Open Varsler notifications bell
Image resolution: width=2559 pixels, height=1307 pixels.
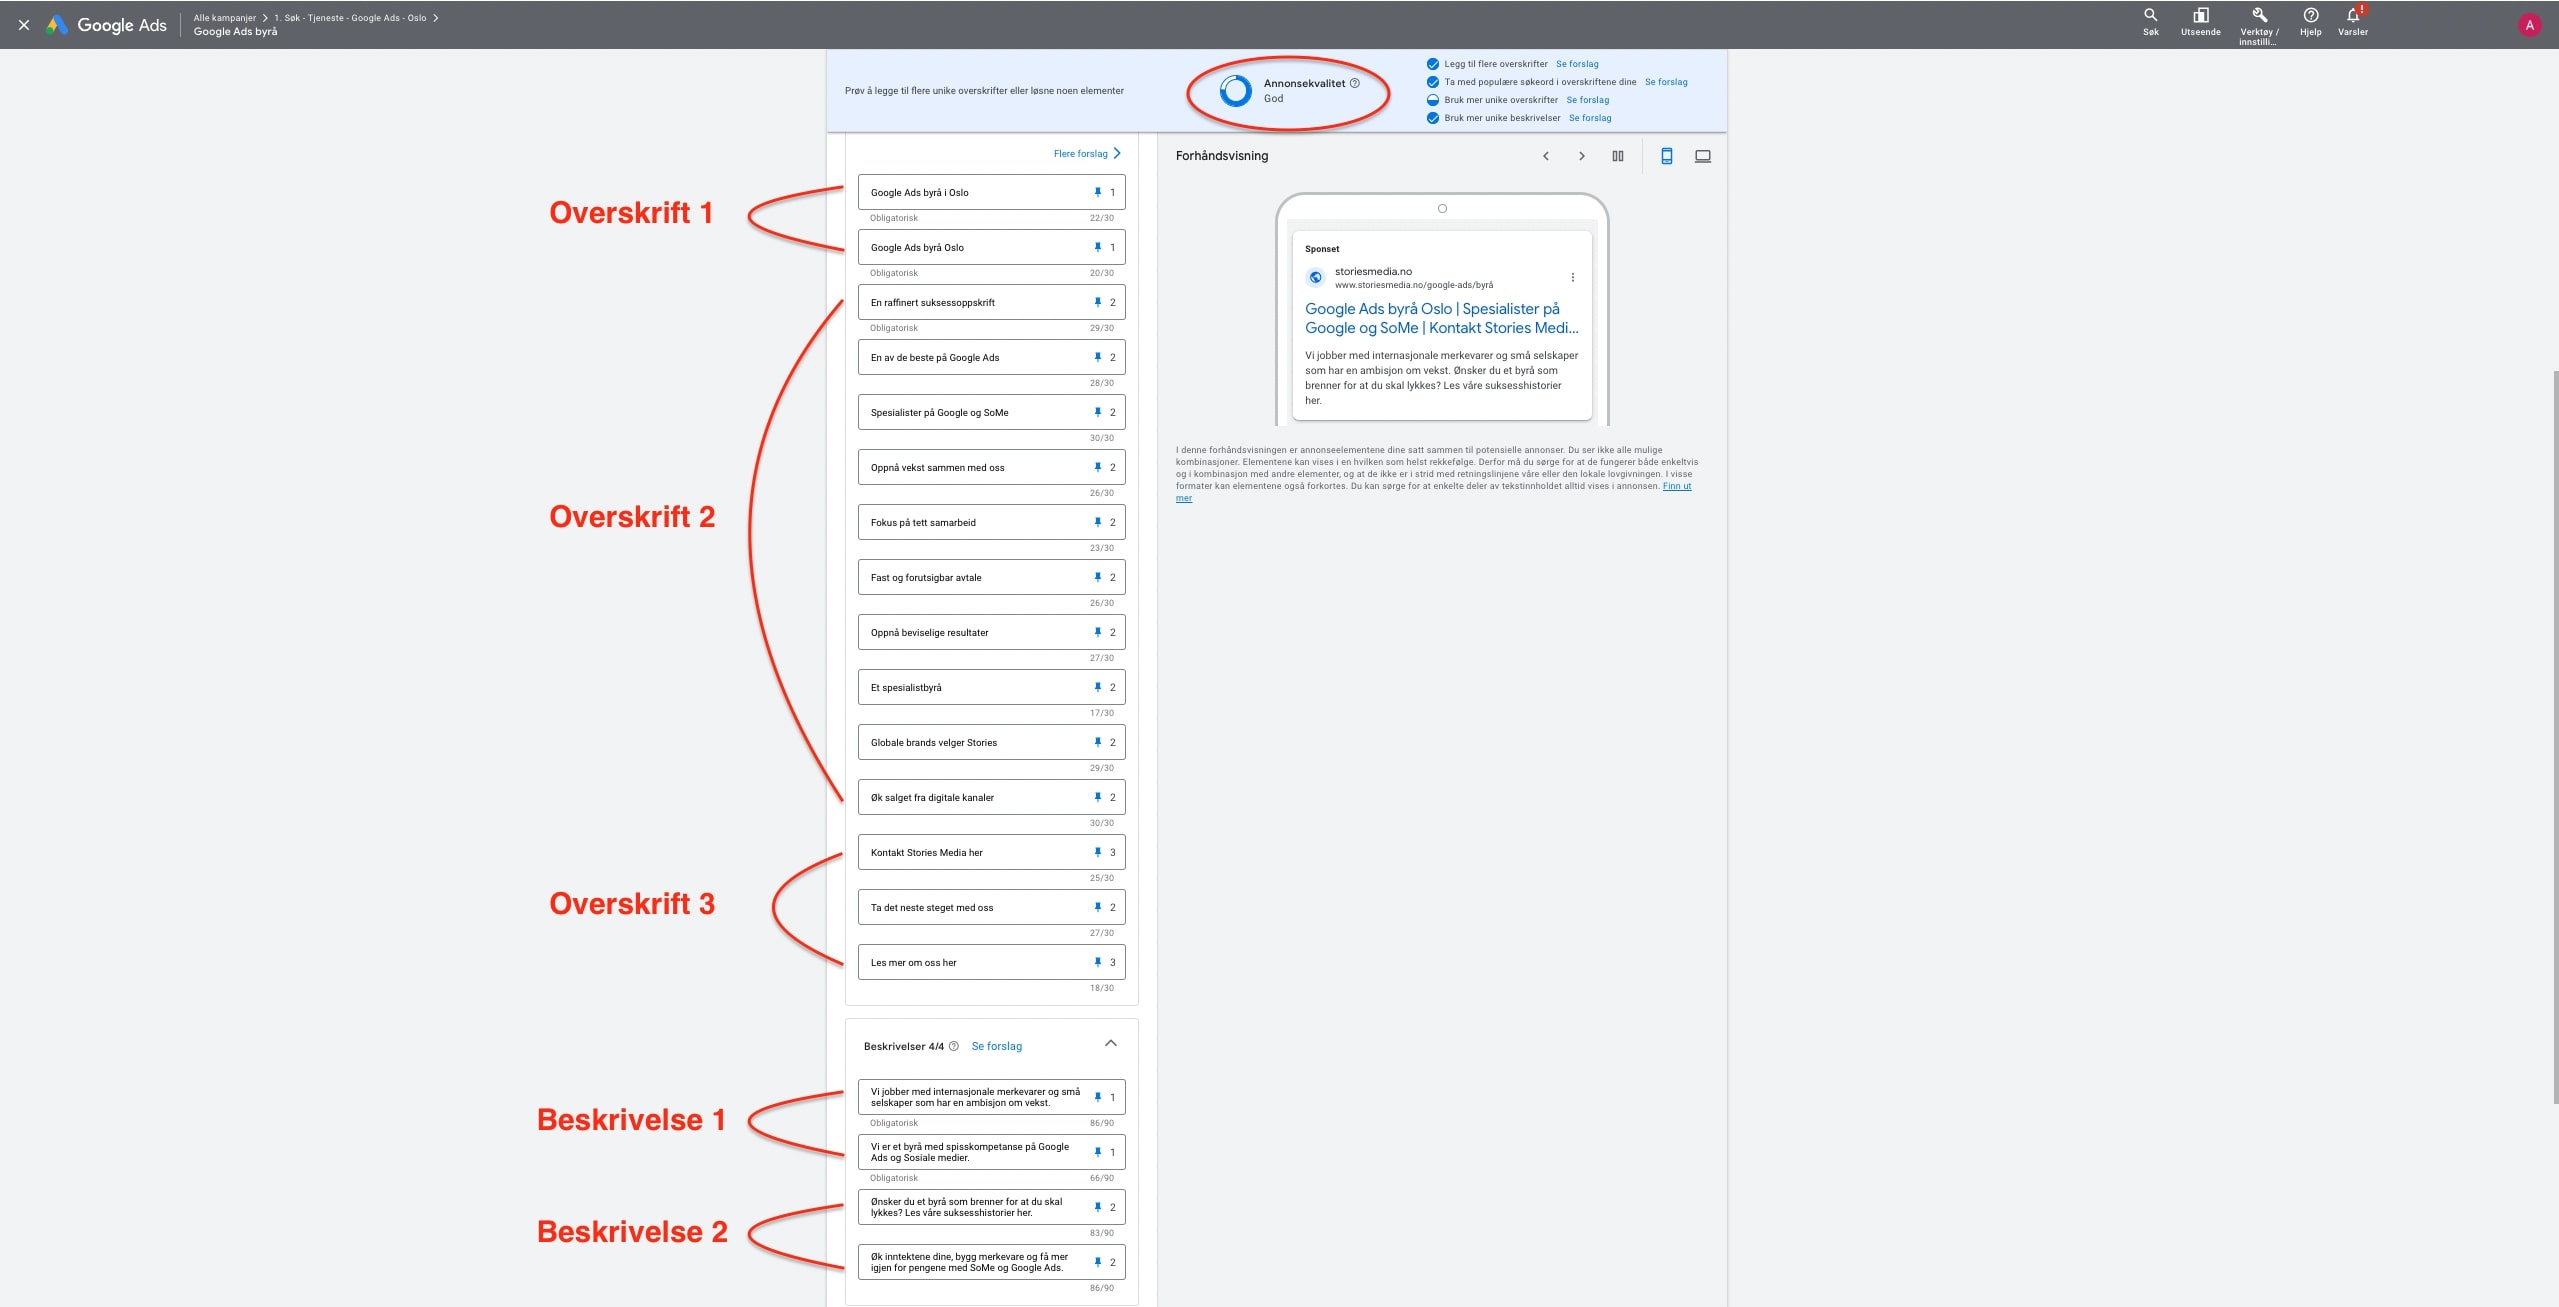click(2352, 16)
